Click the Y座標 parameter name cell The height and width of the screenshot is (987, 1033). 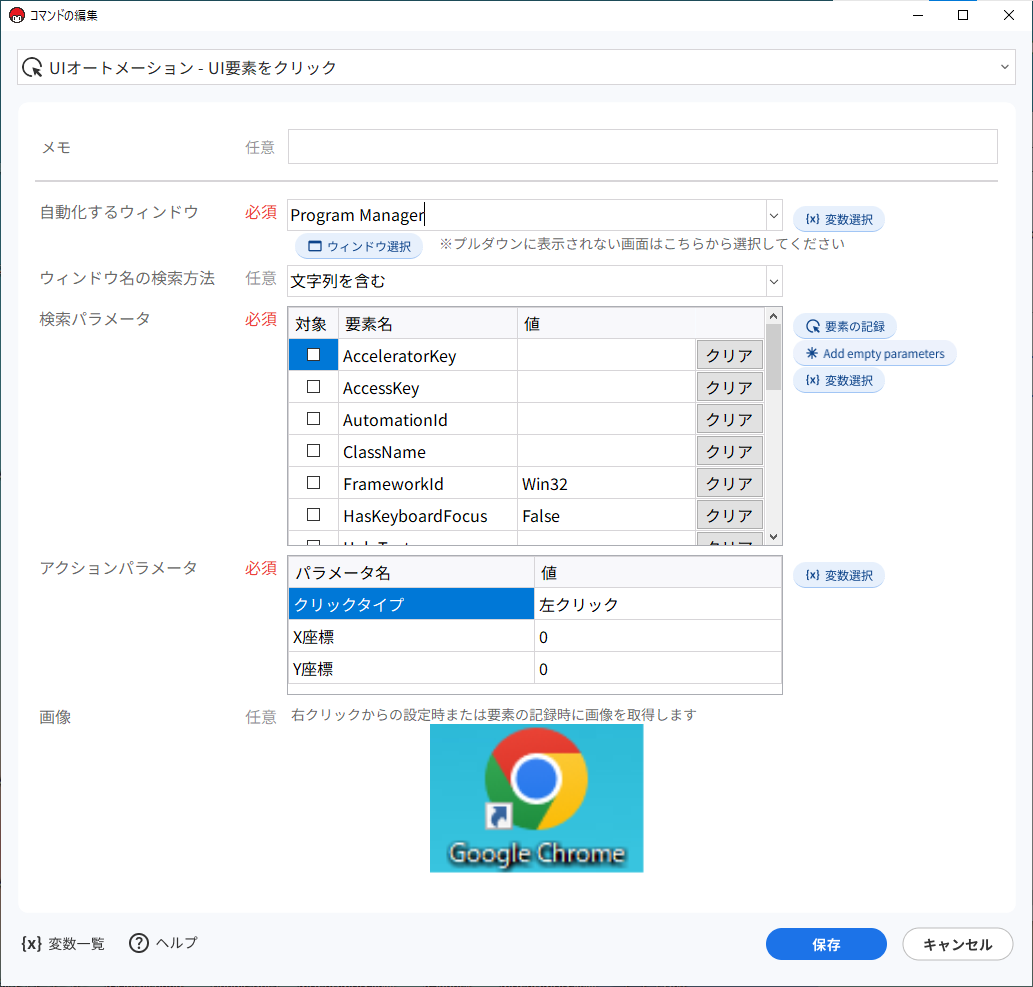point(411,669)
